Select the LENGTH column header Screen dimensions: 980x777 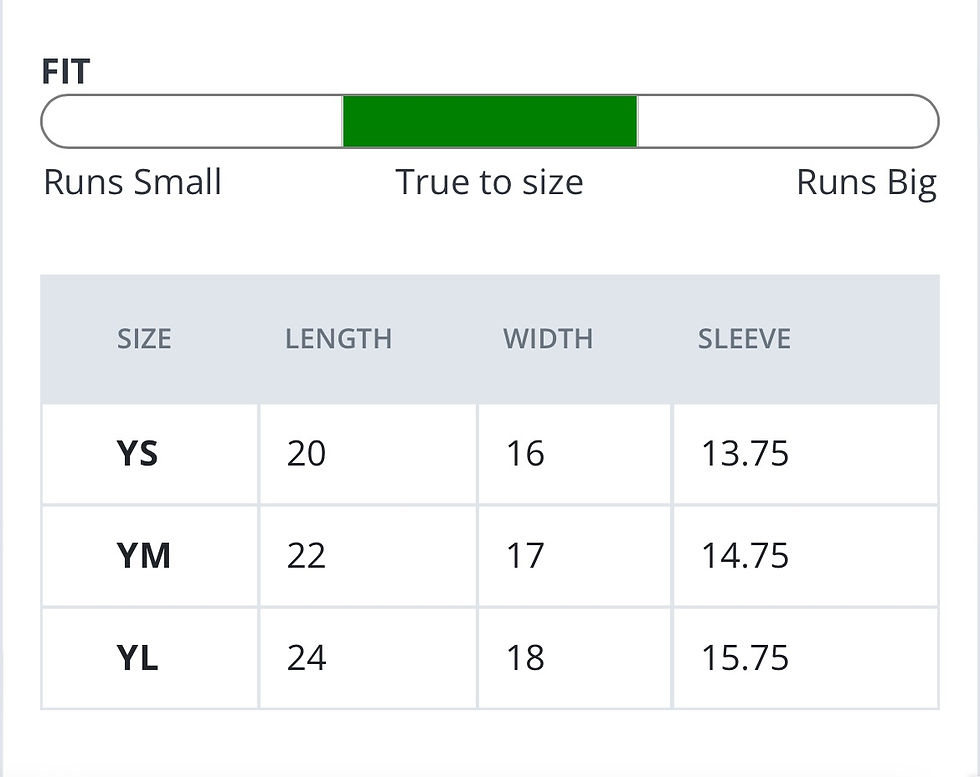point(338,339)
